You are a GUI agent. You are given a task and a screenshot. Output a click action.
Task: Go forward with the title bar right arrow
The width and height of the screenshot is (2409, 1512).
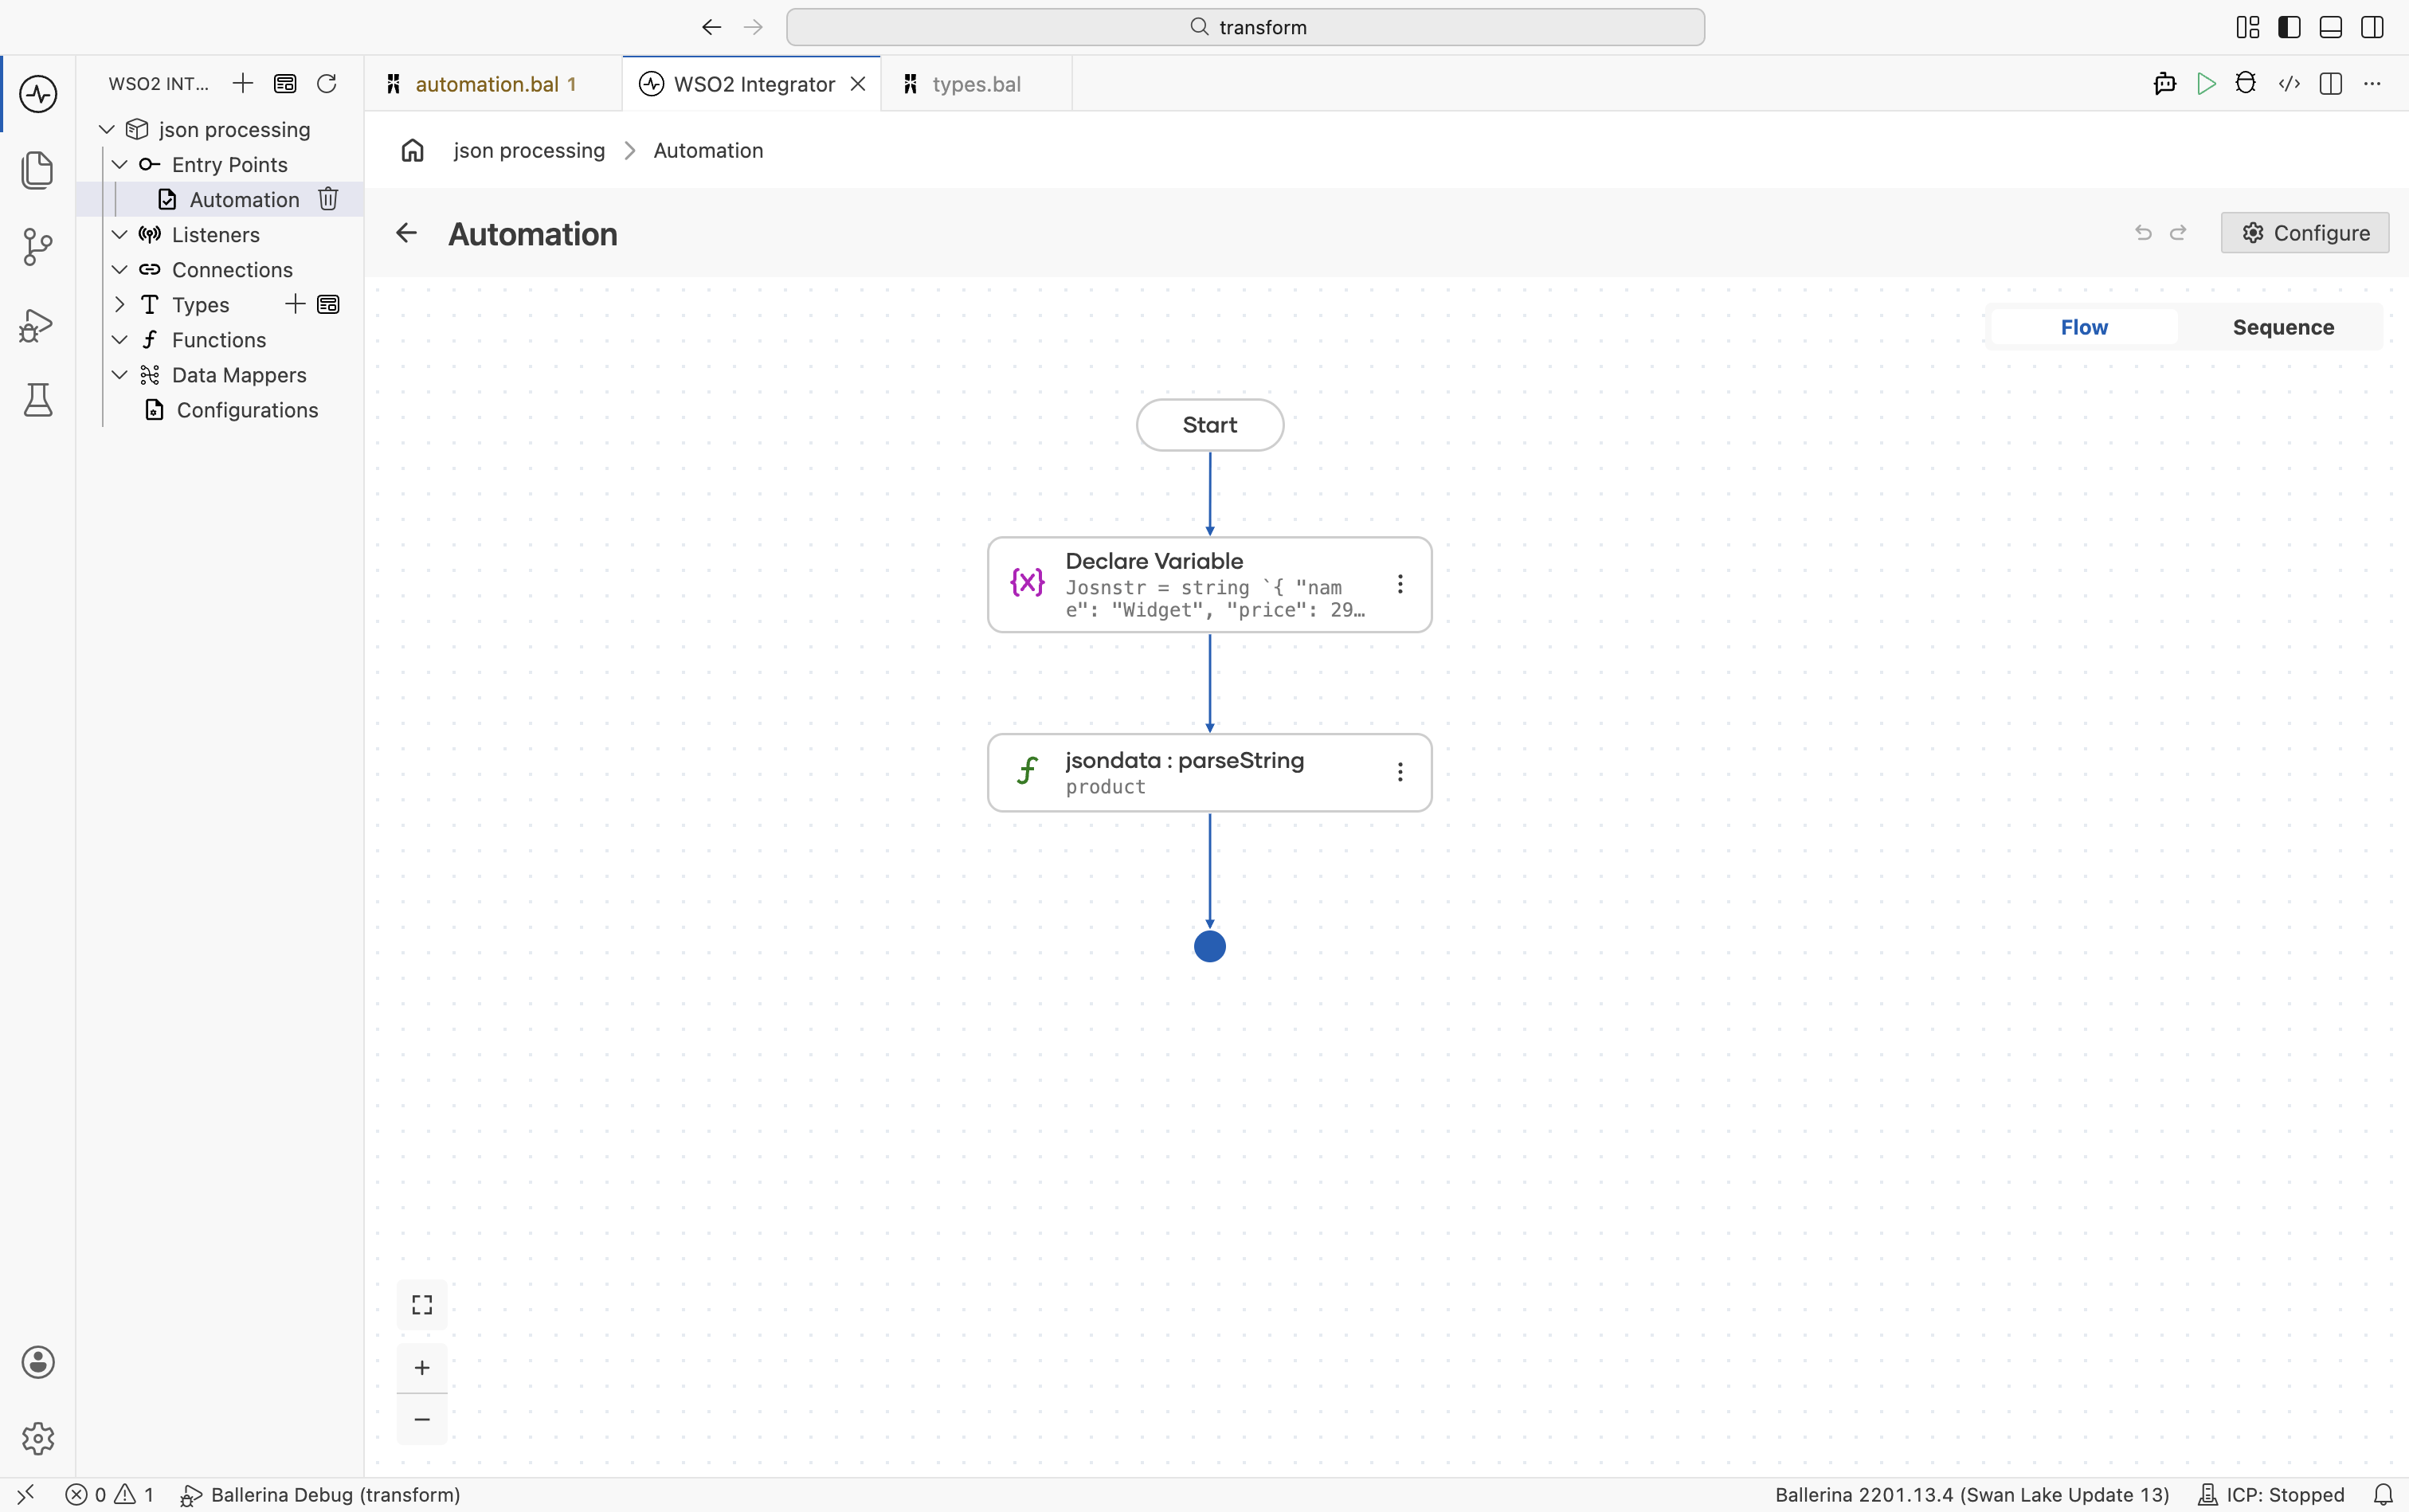[x=753, y=27]
